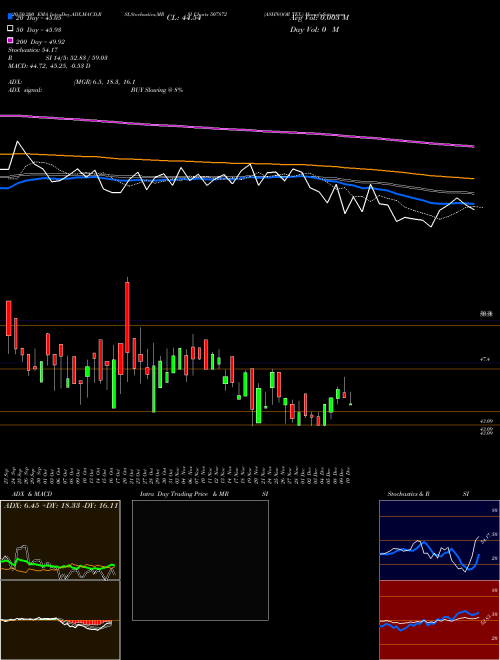
Task: Click the 'BUY Slowing @ 8%' signal text
Action: pos(157,90)
